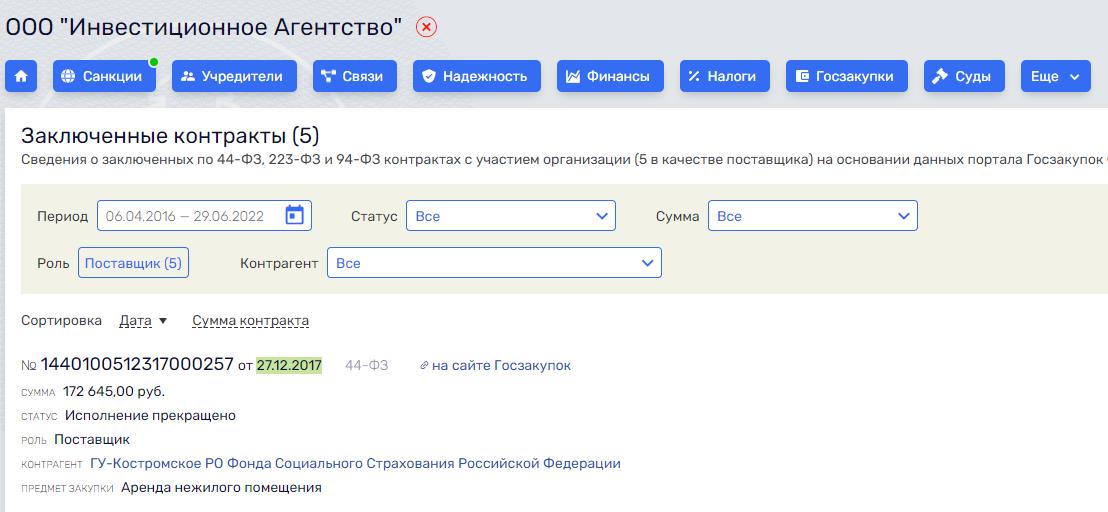
Task: Click the calendar icon in the Период field
Action: click(x=294, y=215)
